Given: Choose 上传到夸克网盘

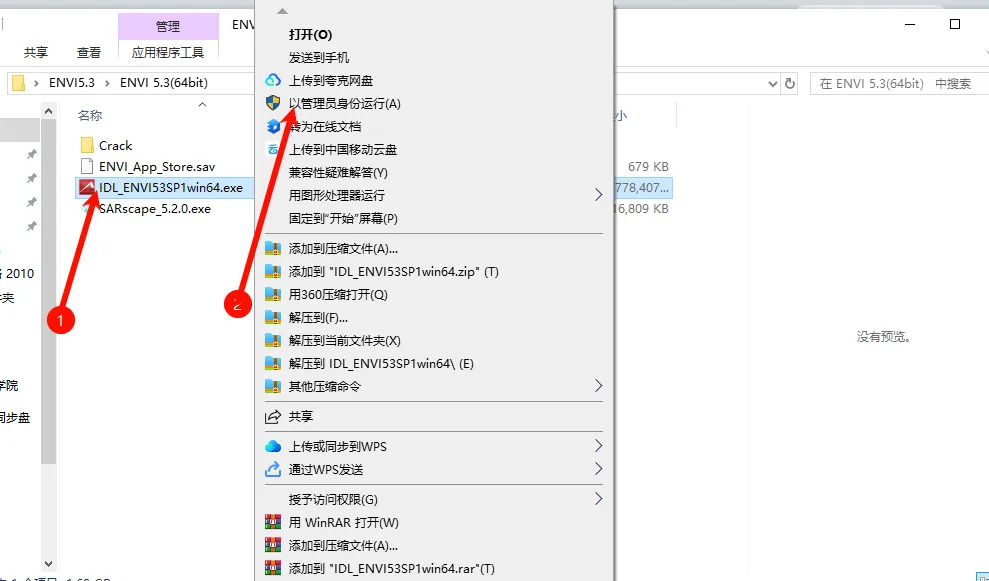Looking at the screenshot, I should tap(331, 80).
